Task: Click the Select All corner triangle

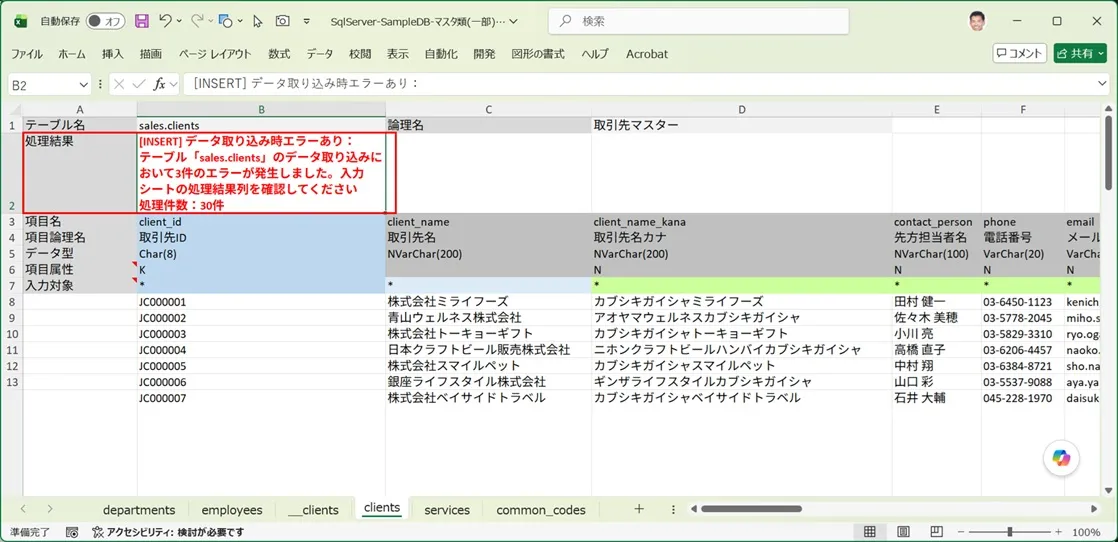Action: pyautogui.click(x=16, y=109)
